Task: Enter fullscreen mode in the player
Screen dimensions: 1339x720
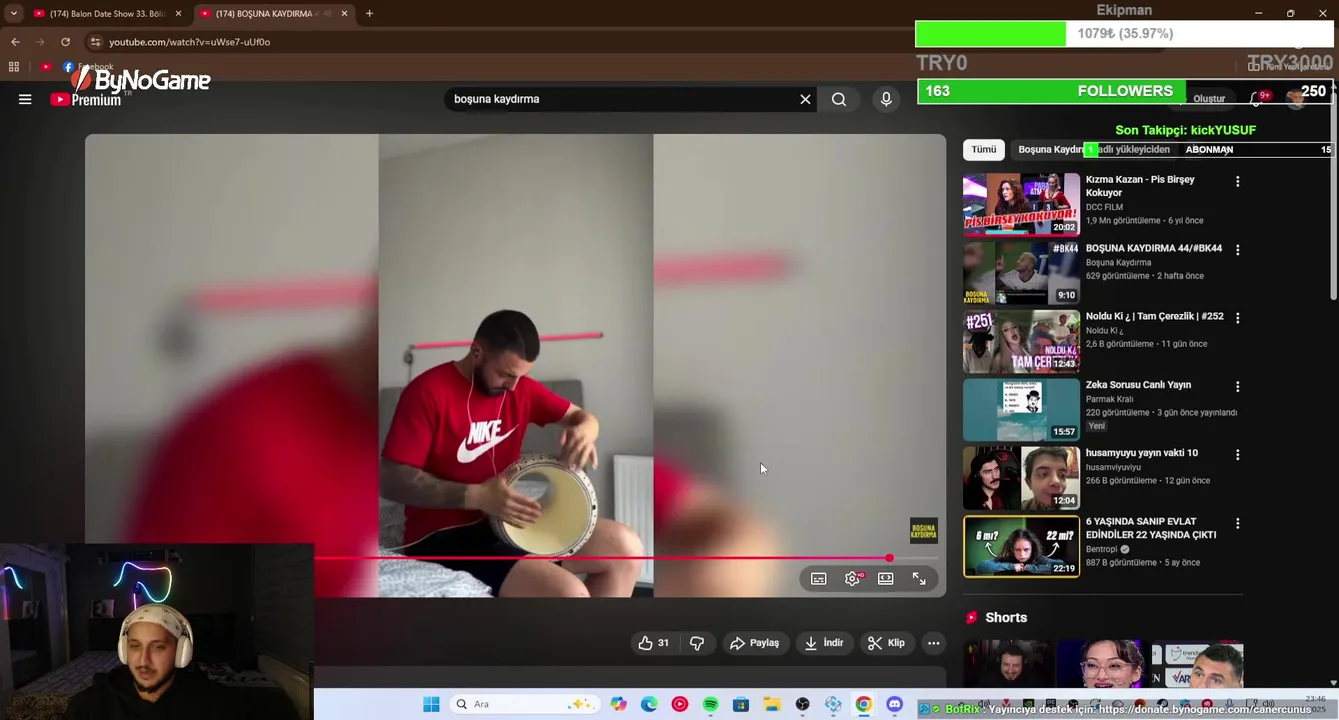Action: (x=919, y=578)
